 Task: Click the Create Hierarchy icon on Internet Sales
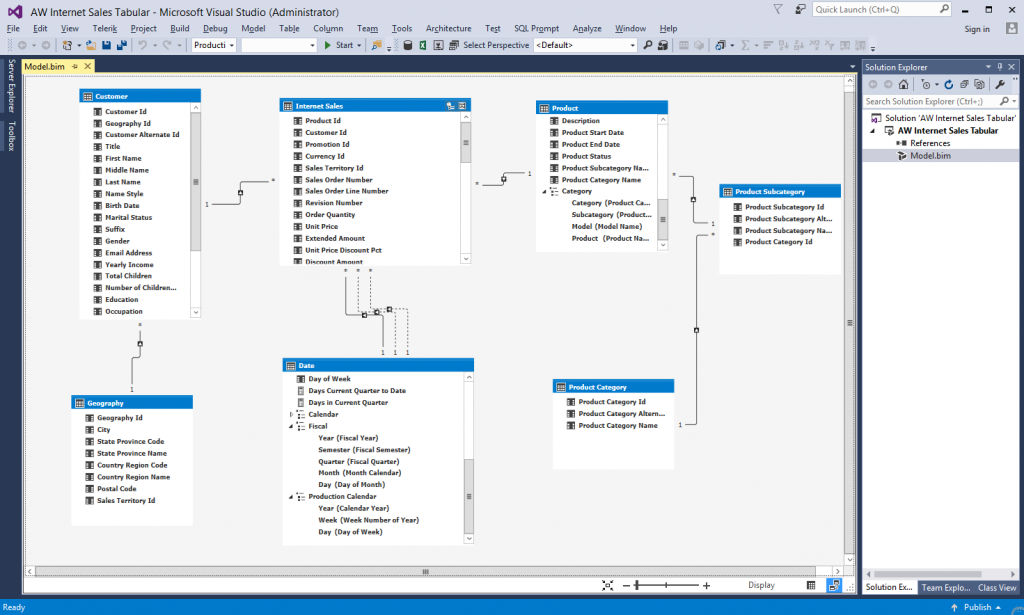click(x=450, y=106)
